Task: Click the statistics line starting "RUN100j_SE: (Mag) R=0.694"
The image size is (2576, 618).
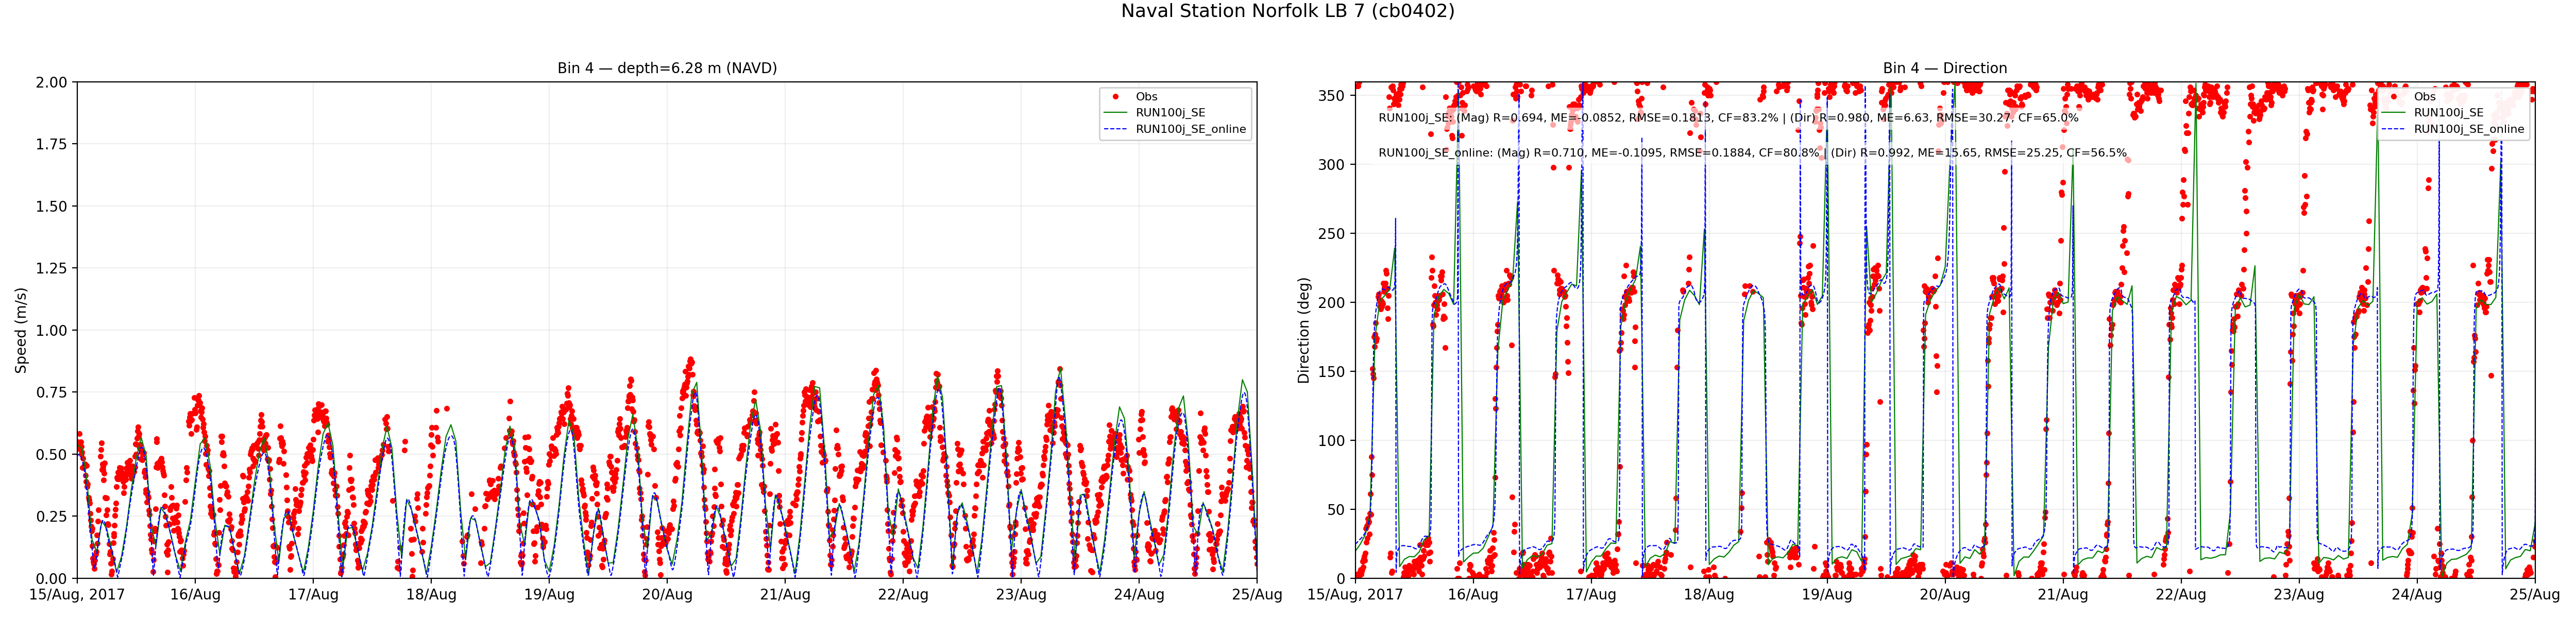Action: click(x=1728, y=118)
